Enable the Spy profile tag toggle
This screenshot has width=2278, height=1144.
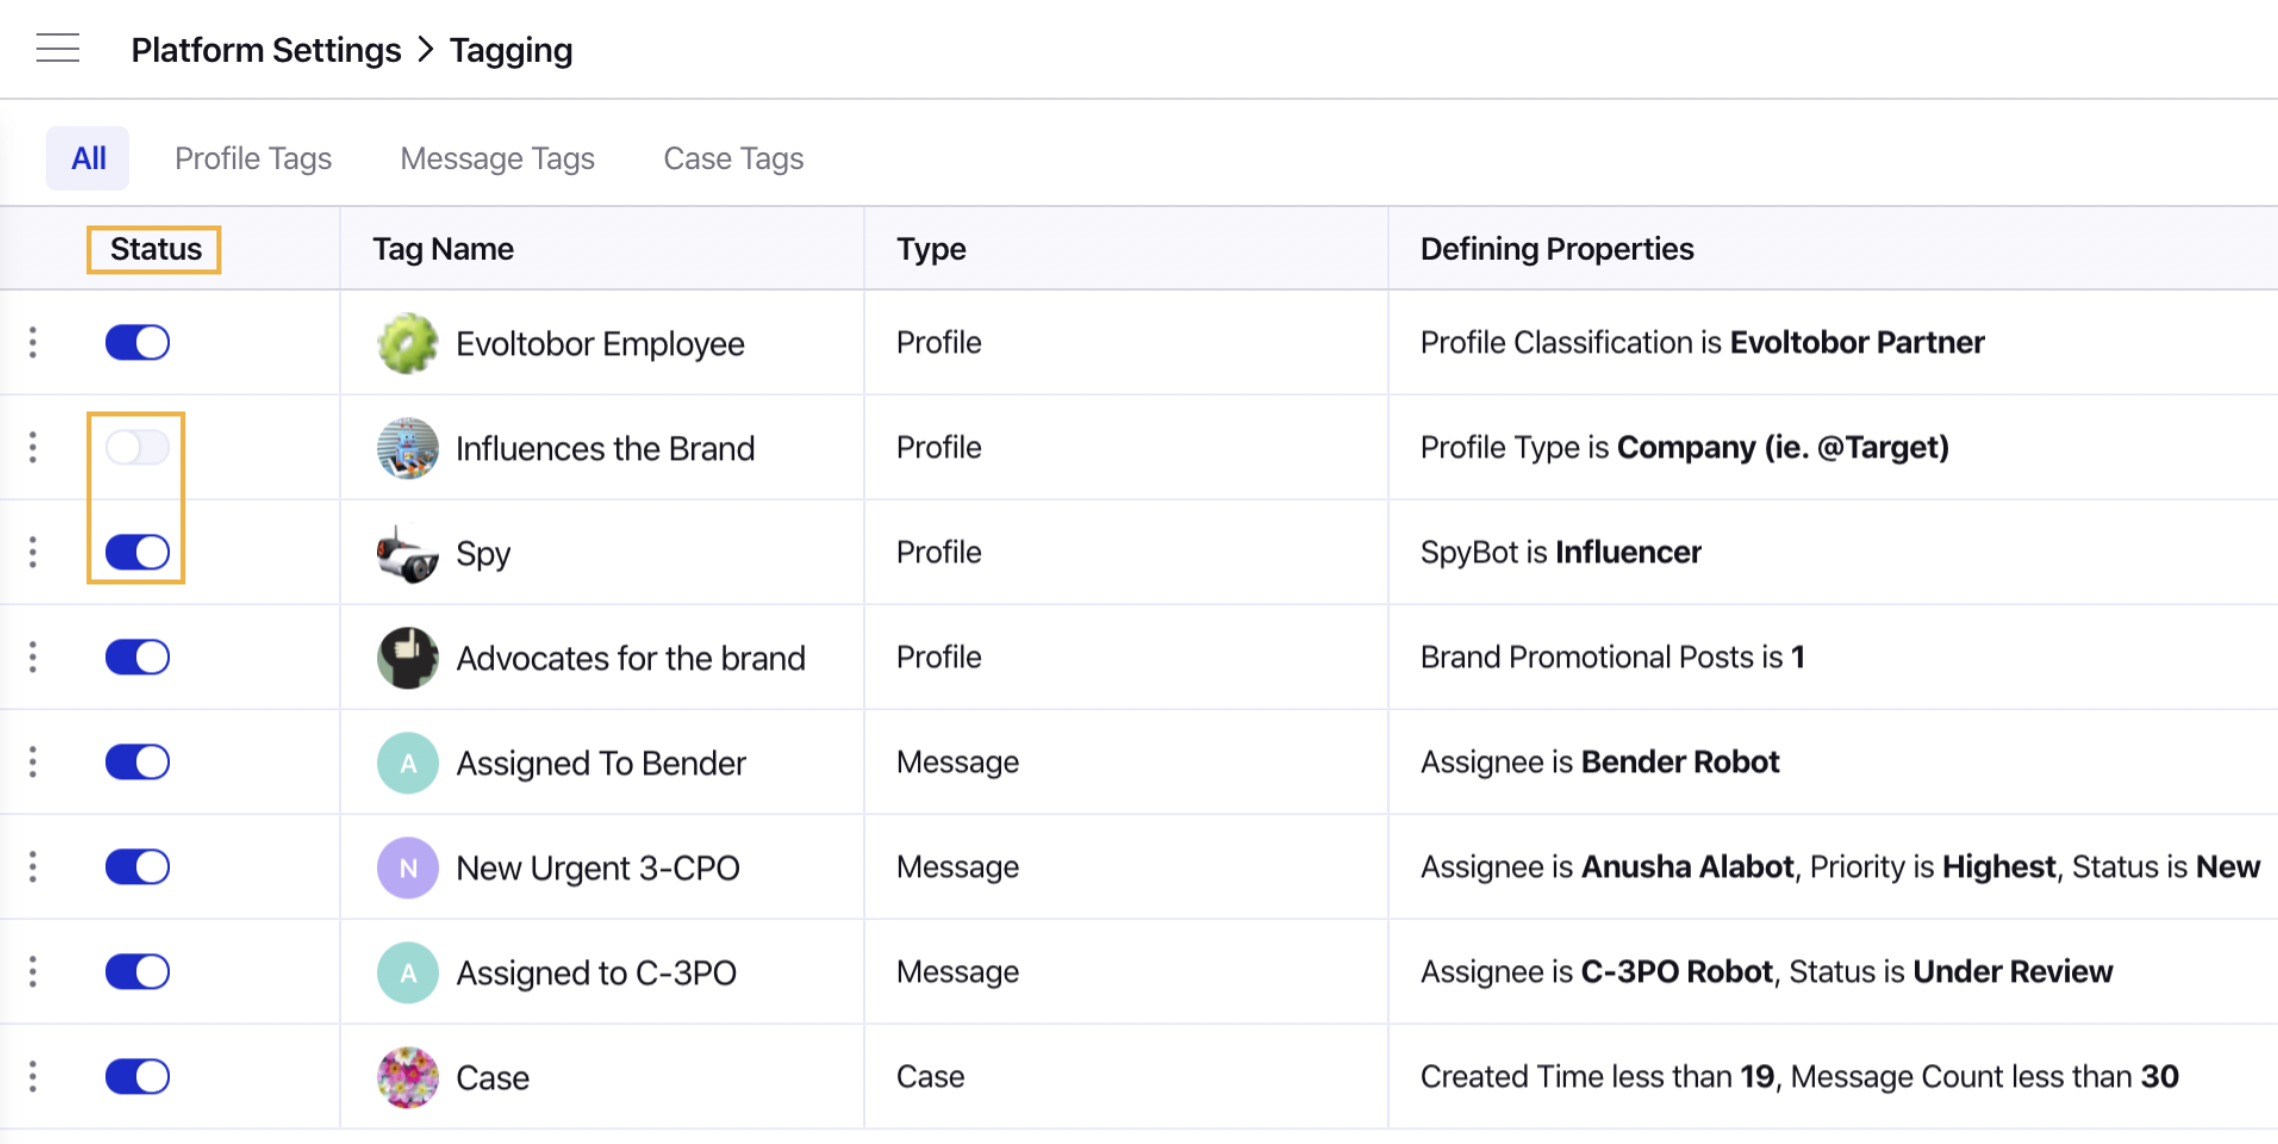pos(137,552)
